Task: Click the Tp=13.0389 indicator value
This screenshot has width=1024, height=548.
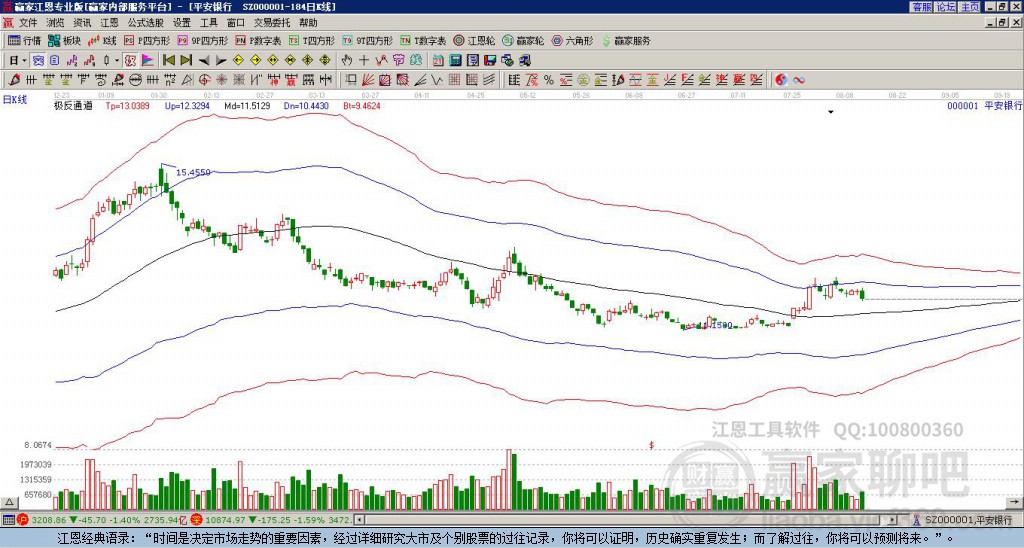Action: click(x=127, y=105)
